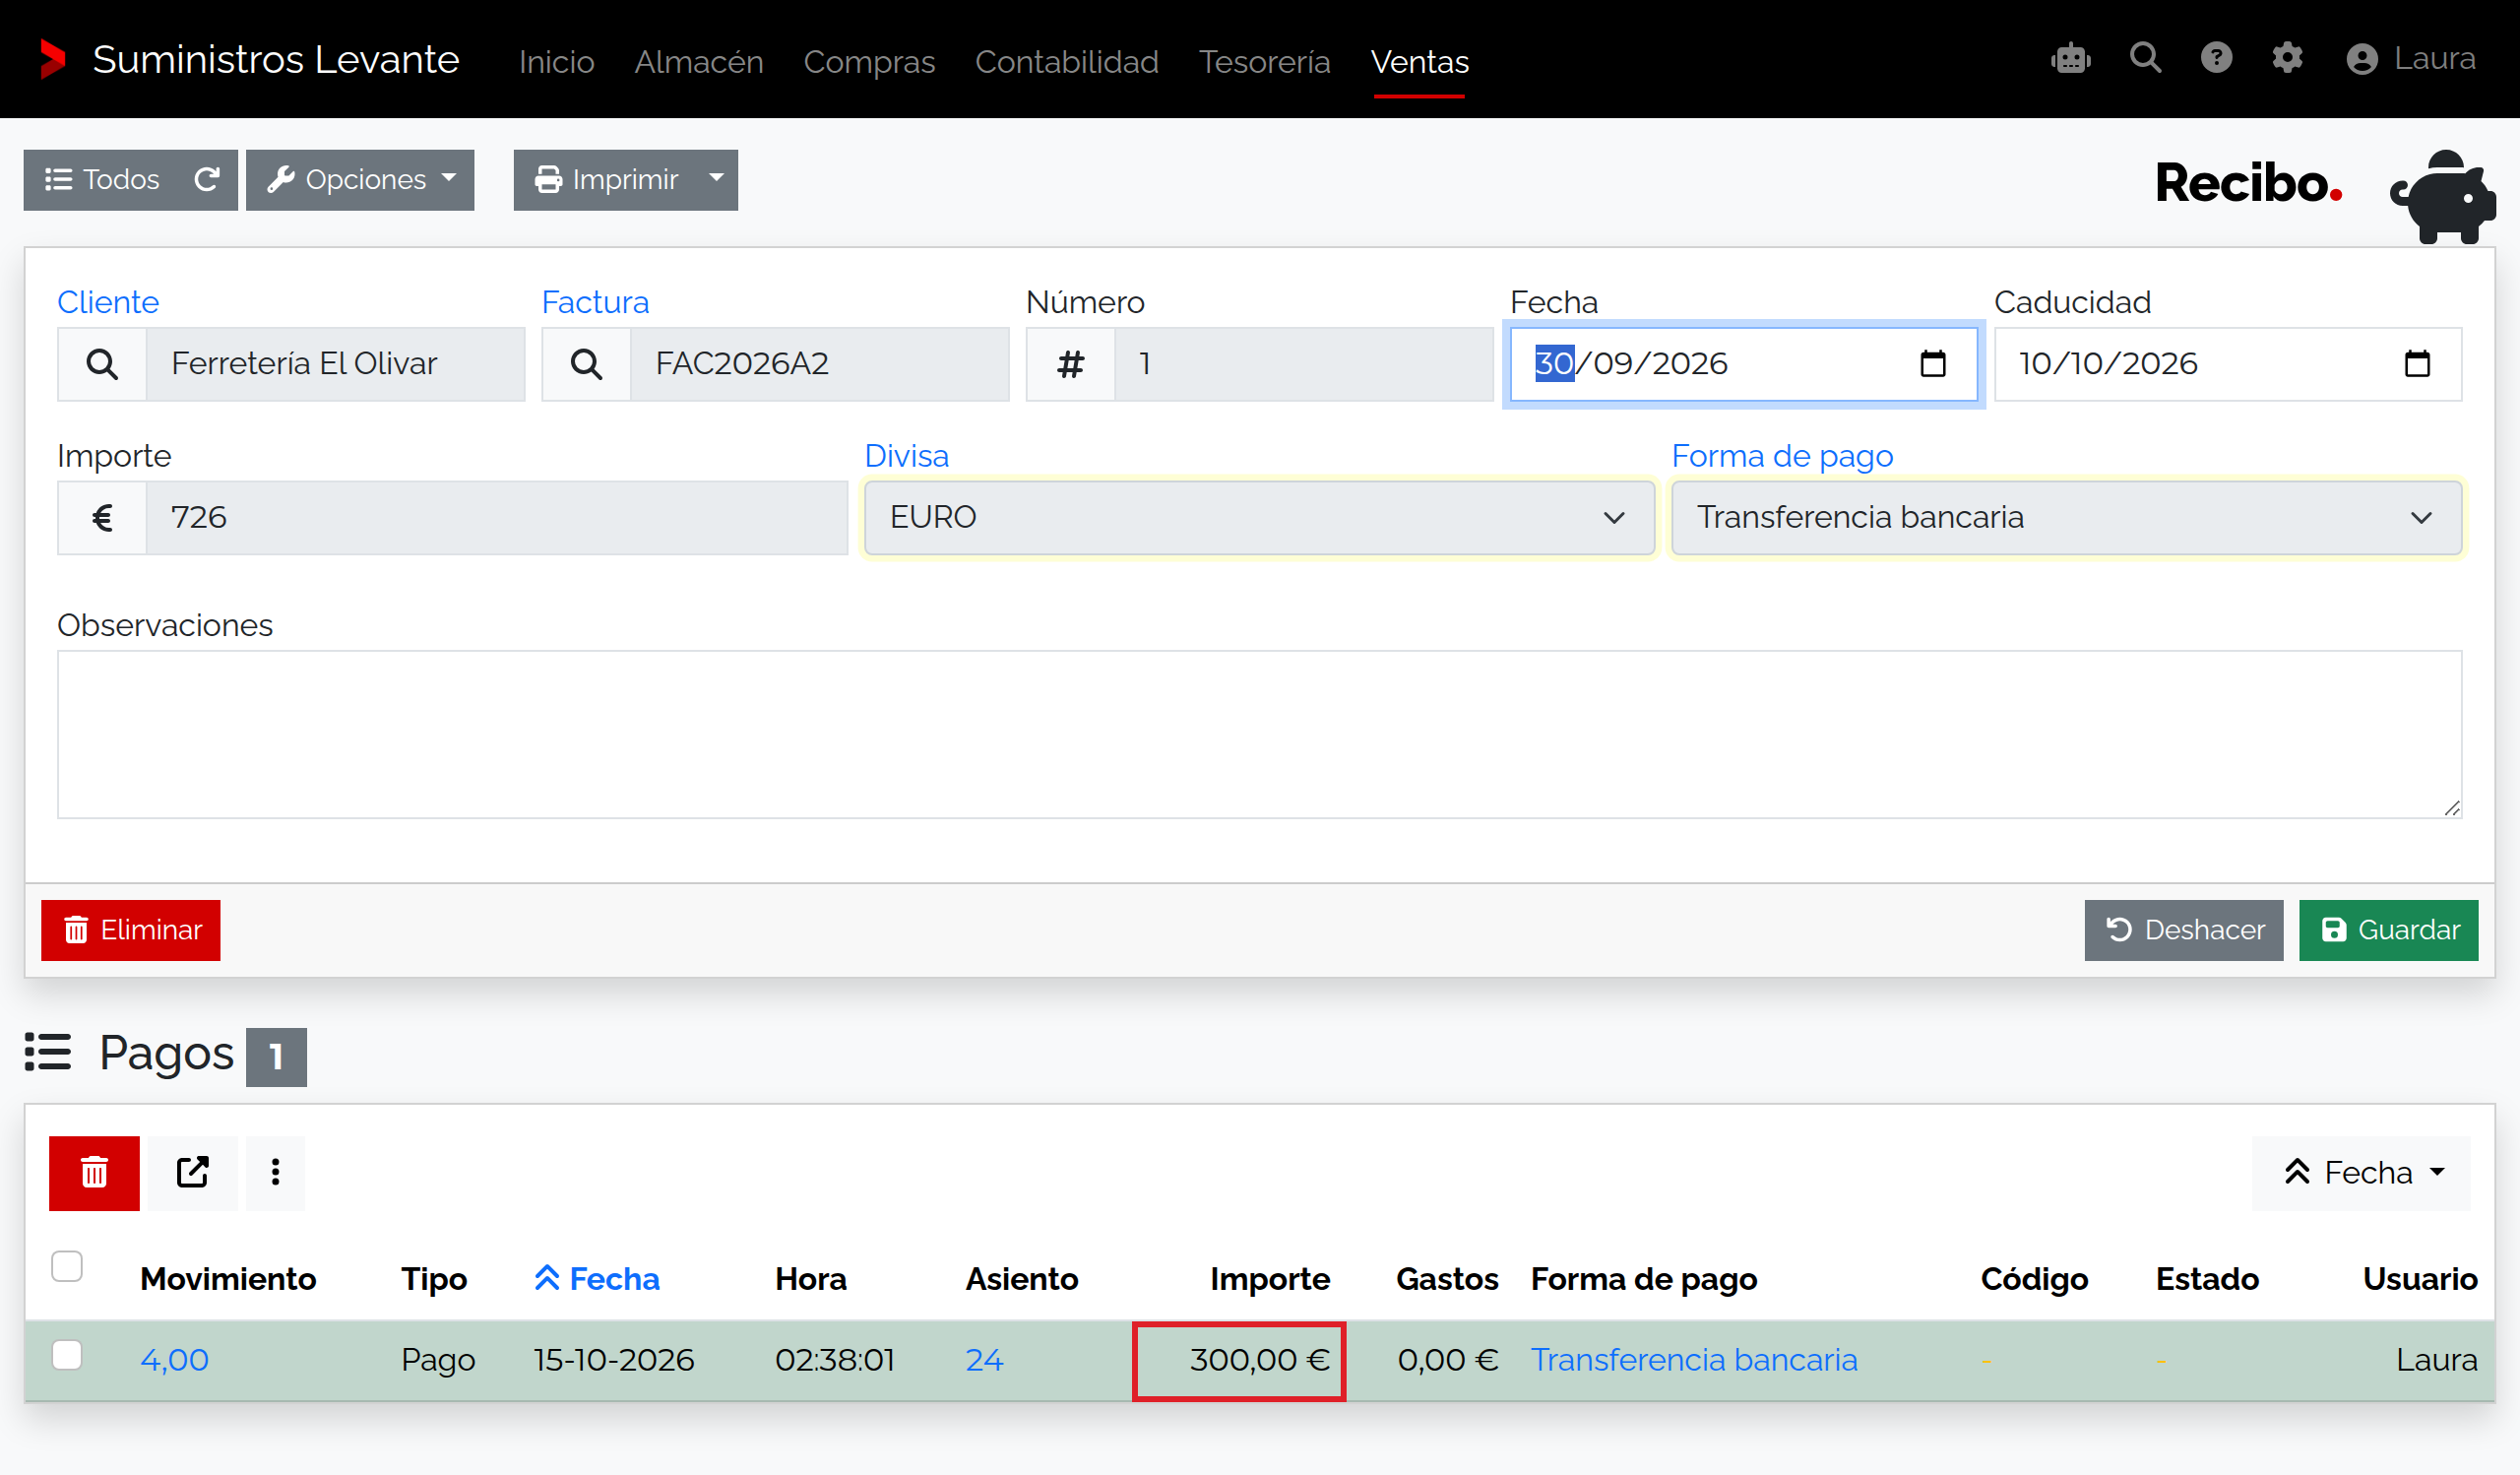Click the Cliente search magnifier icon
Image resolution: width=2520 pixels, height=1475 pixels.
pos(102,364)
